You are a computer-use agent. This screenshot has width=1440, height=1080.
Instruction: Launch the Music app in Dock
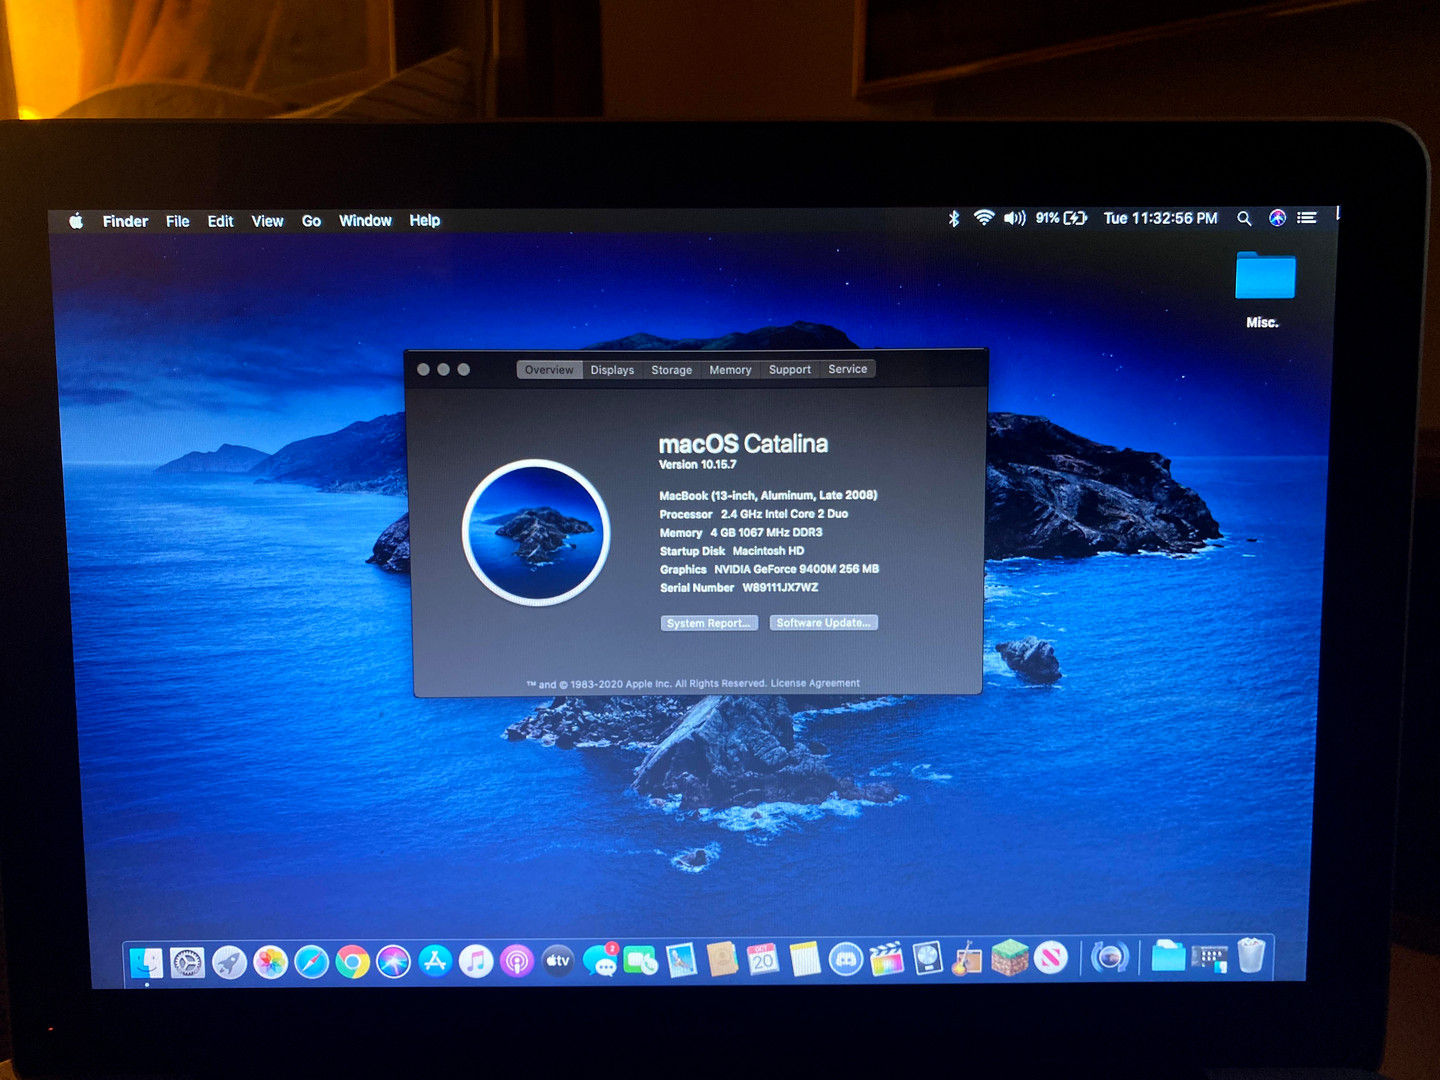tap(476, 961)
